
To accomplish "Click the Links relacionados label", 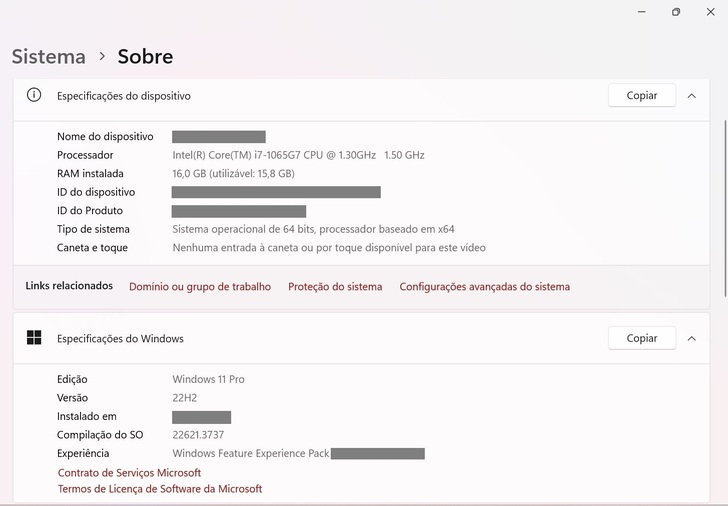I will coord(69,285).
